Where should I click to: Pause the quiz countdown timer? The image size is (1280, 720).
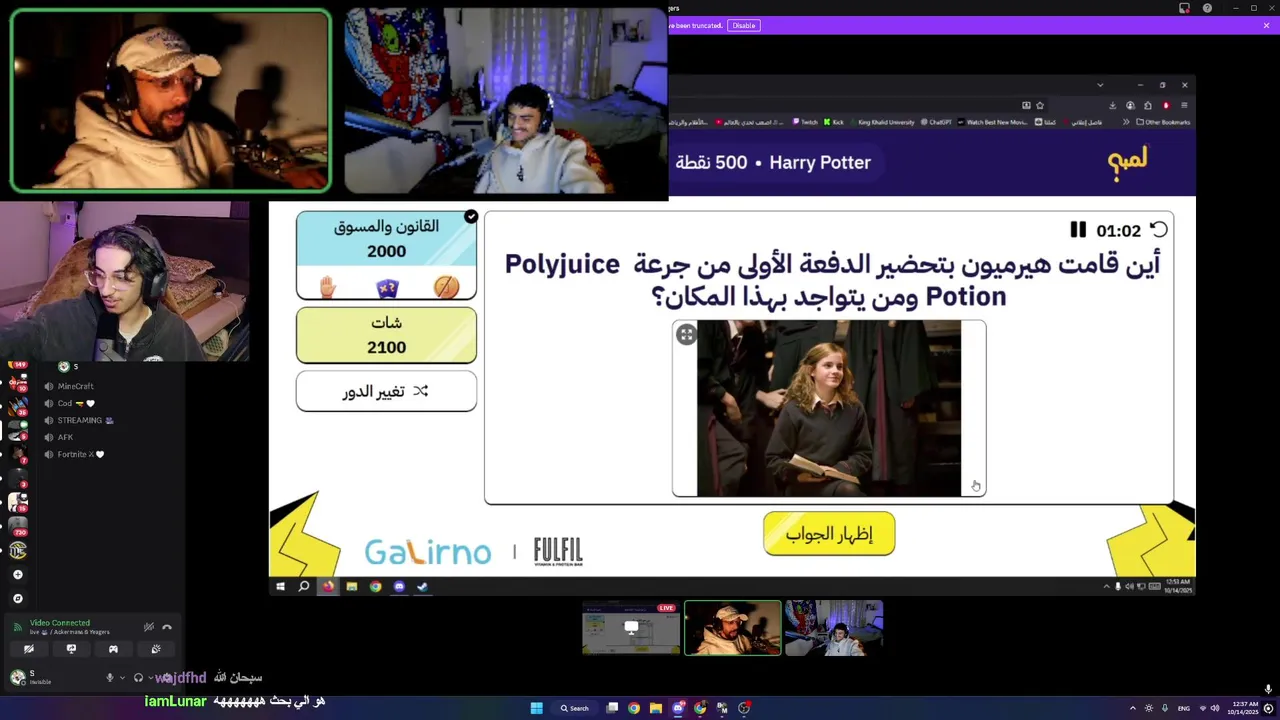(1078, 230)
